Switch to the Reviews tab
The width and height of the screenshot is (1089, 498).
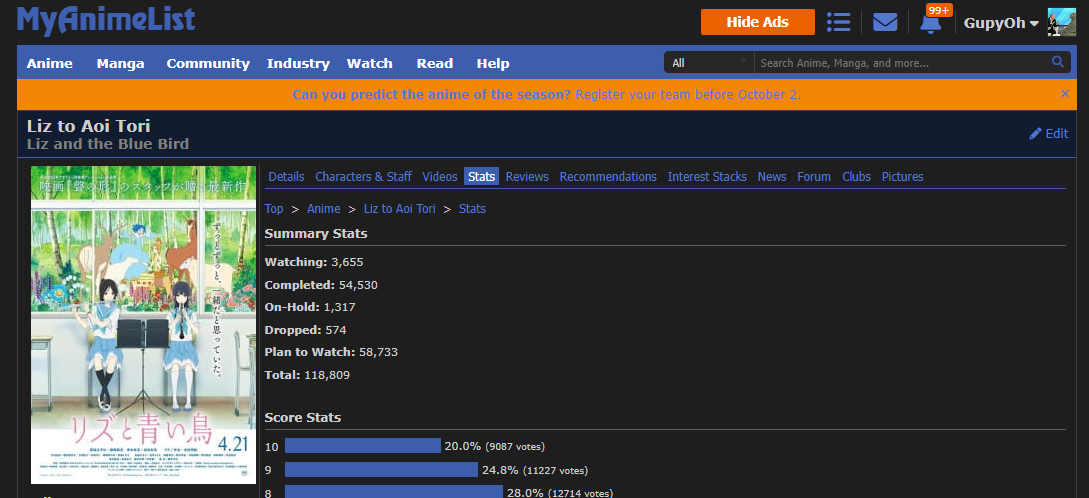[x=527, y=176]
